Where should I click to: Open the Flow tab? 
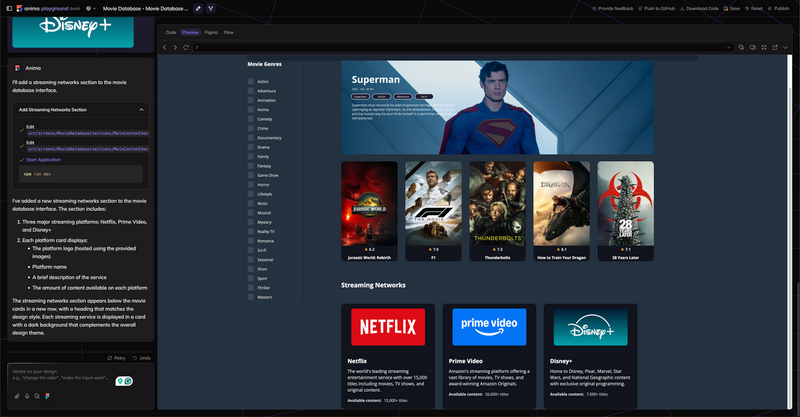point(229,32)
